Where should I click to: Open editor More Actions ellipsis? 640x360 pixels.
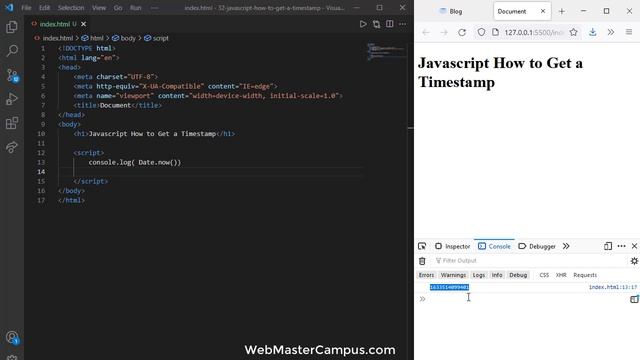[402, 24]
